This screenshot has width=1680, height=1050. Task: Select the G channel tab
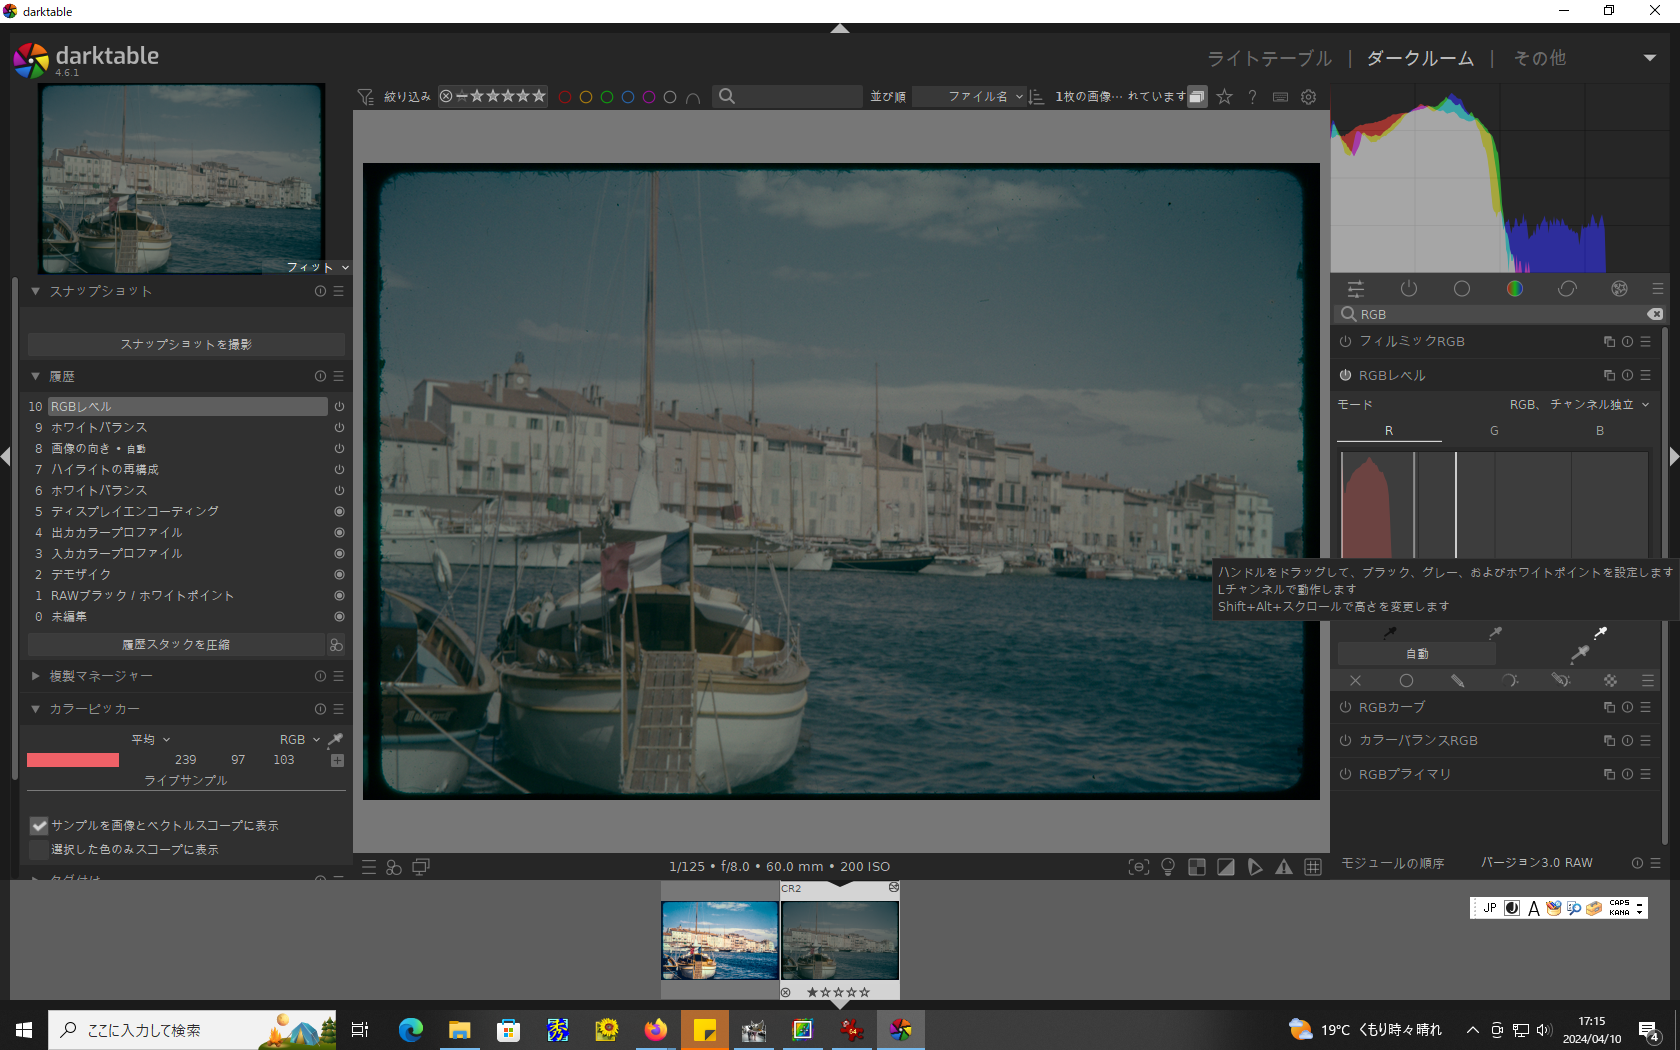coord(1494,431)
